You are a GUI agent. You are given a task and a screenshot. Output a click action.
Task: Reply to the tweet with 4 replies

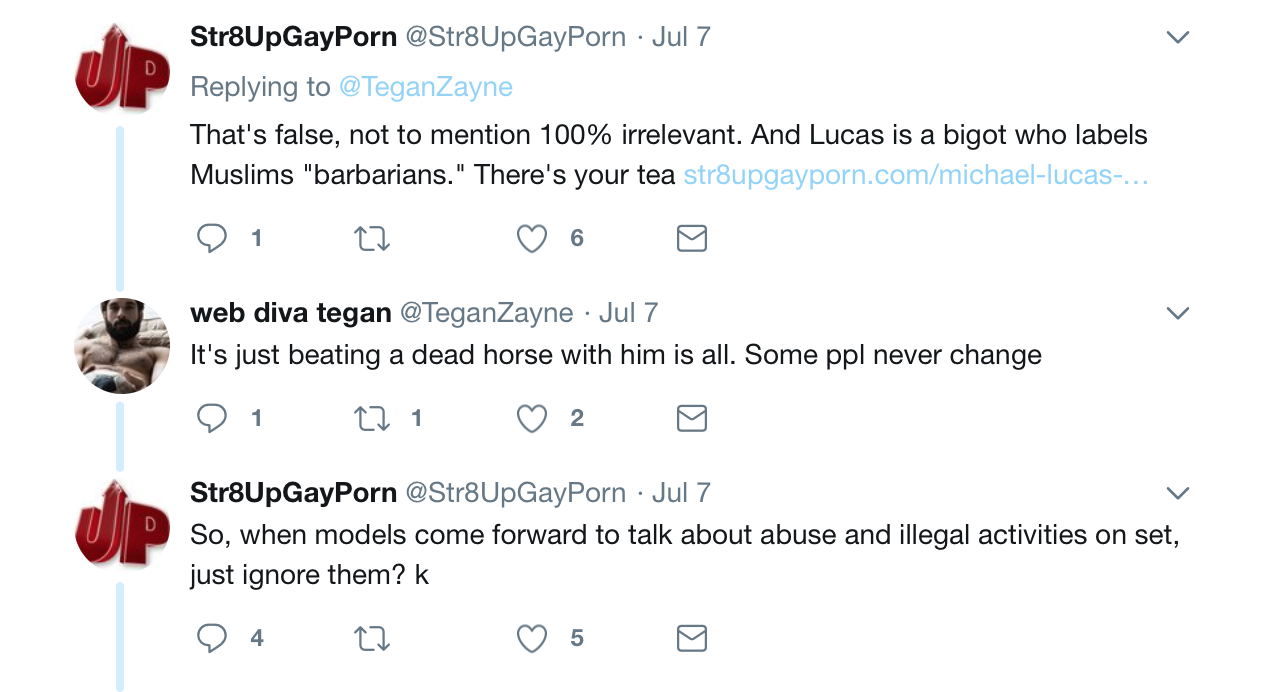tap(211, 638)
